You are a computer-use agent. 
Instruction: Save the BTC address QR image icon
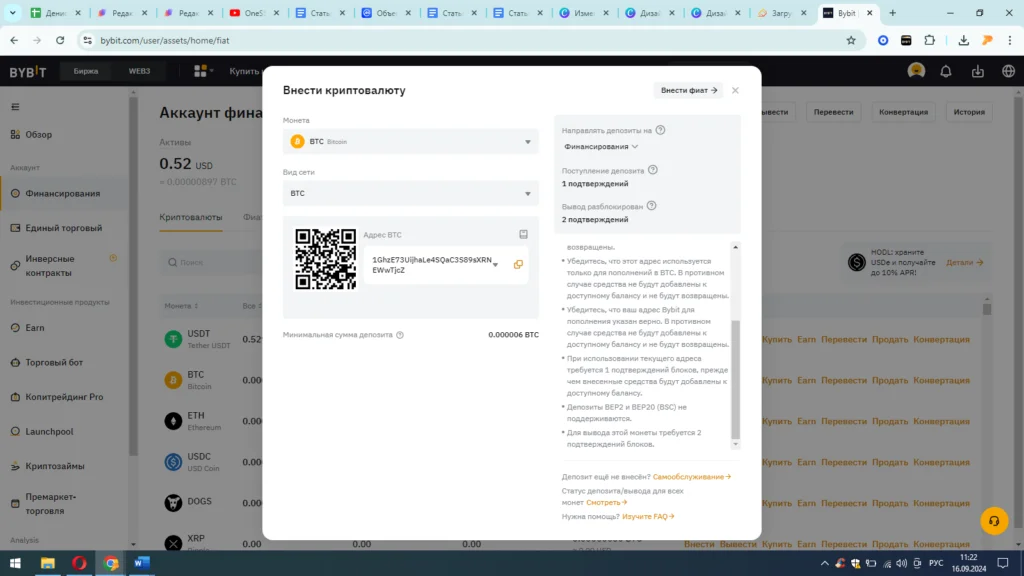[x=523, y=234]
